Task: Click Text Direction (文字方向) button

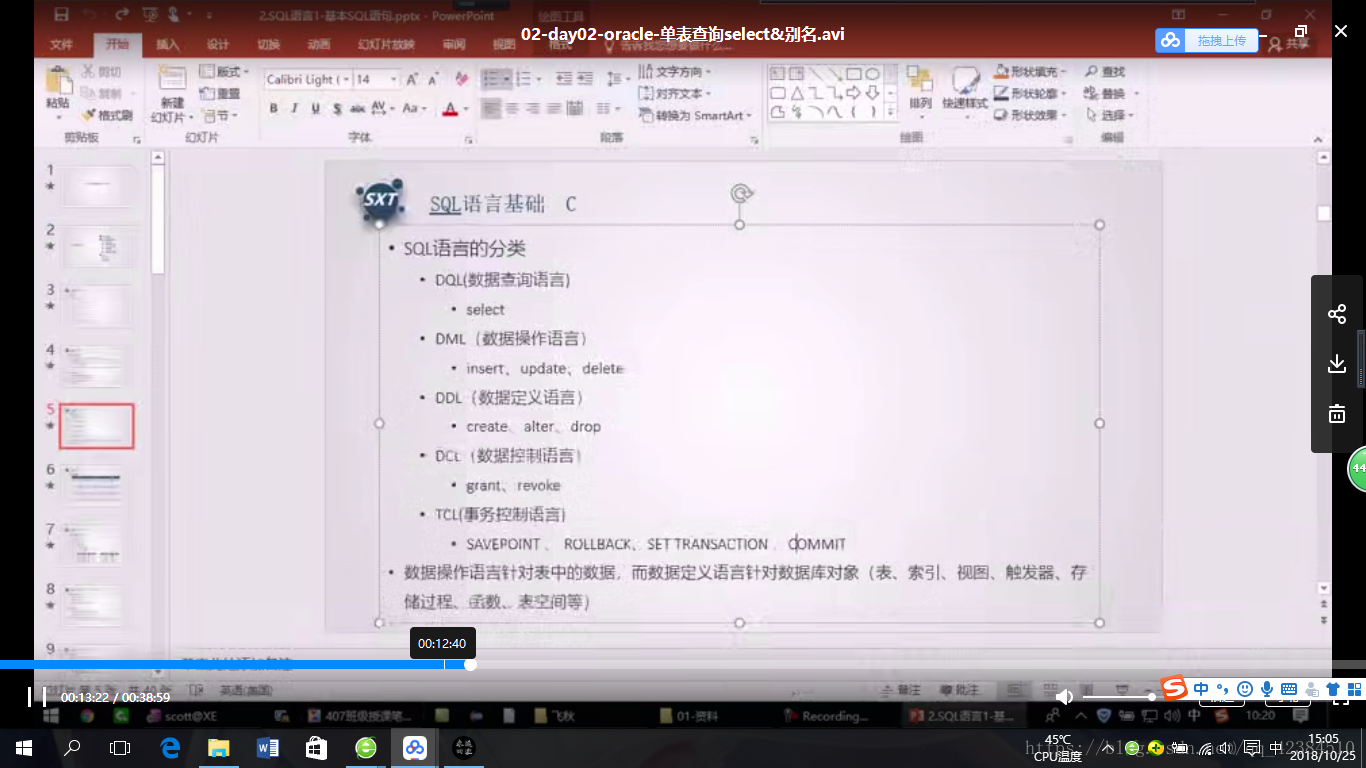Action: coord(676,72)
